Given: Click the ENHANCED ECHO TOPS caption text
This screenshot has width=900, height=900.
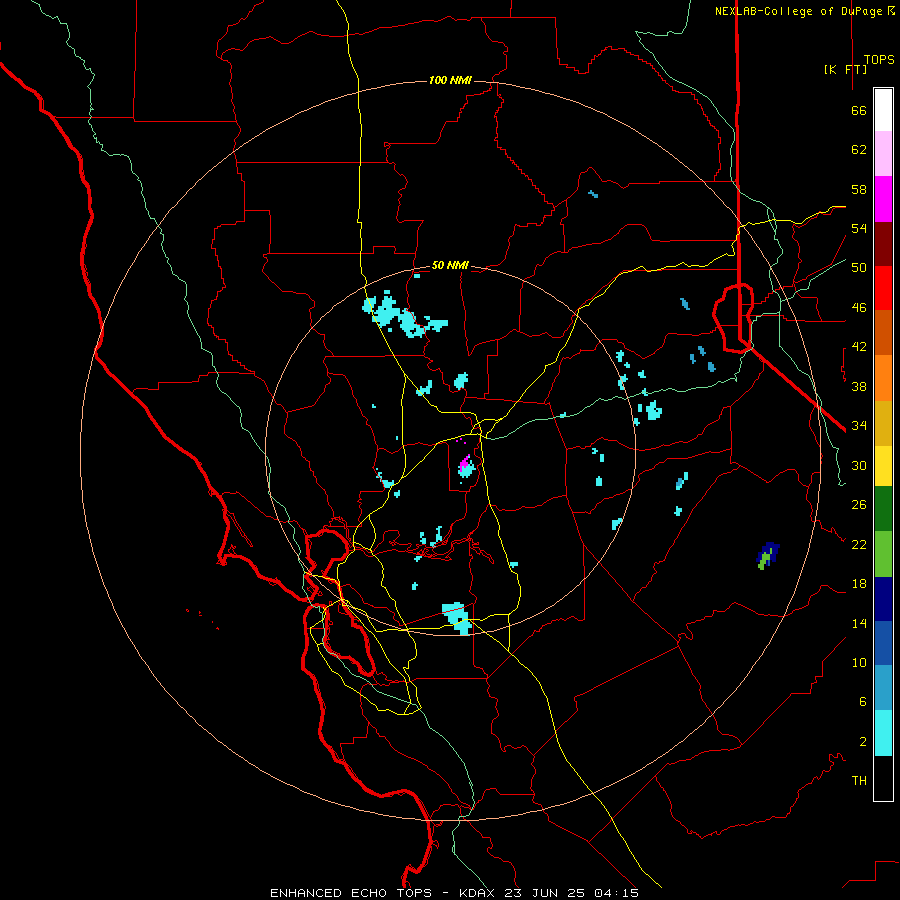Looking at the screenshot, I should tap(351, 893).
